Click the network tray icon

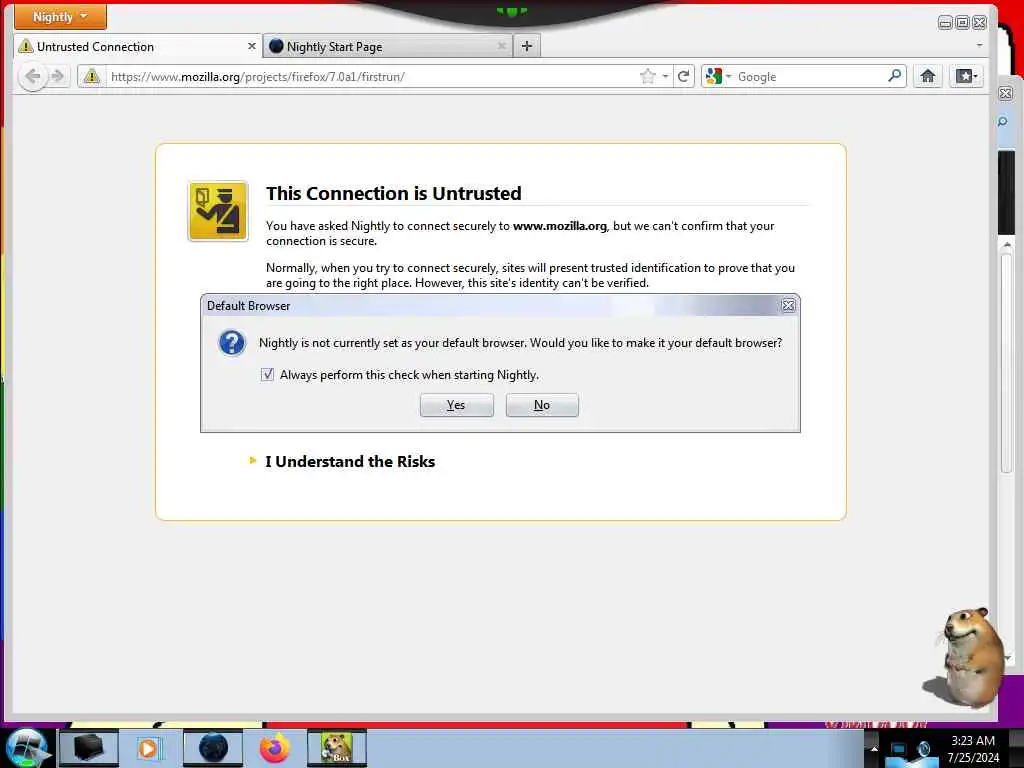click(x=899, y=751)
